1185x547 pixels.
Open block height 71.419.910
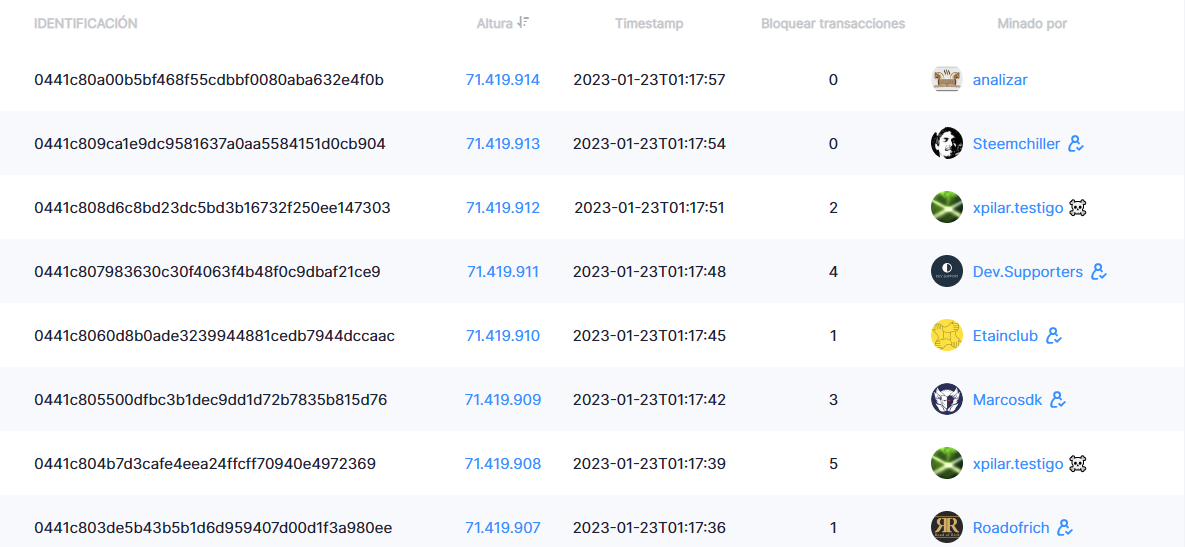[503, 335]
